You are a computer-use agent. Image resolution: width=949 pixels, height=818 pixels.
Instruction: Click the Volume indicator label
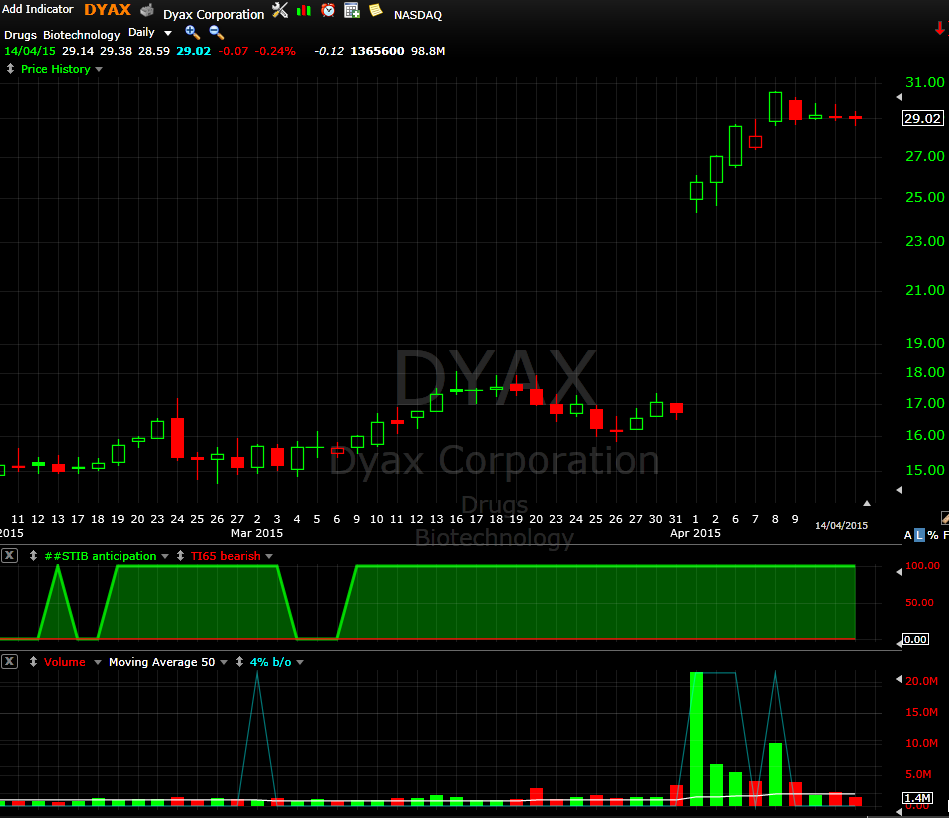coord(65,662)
